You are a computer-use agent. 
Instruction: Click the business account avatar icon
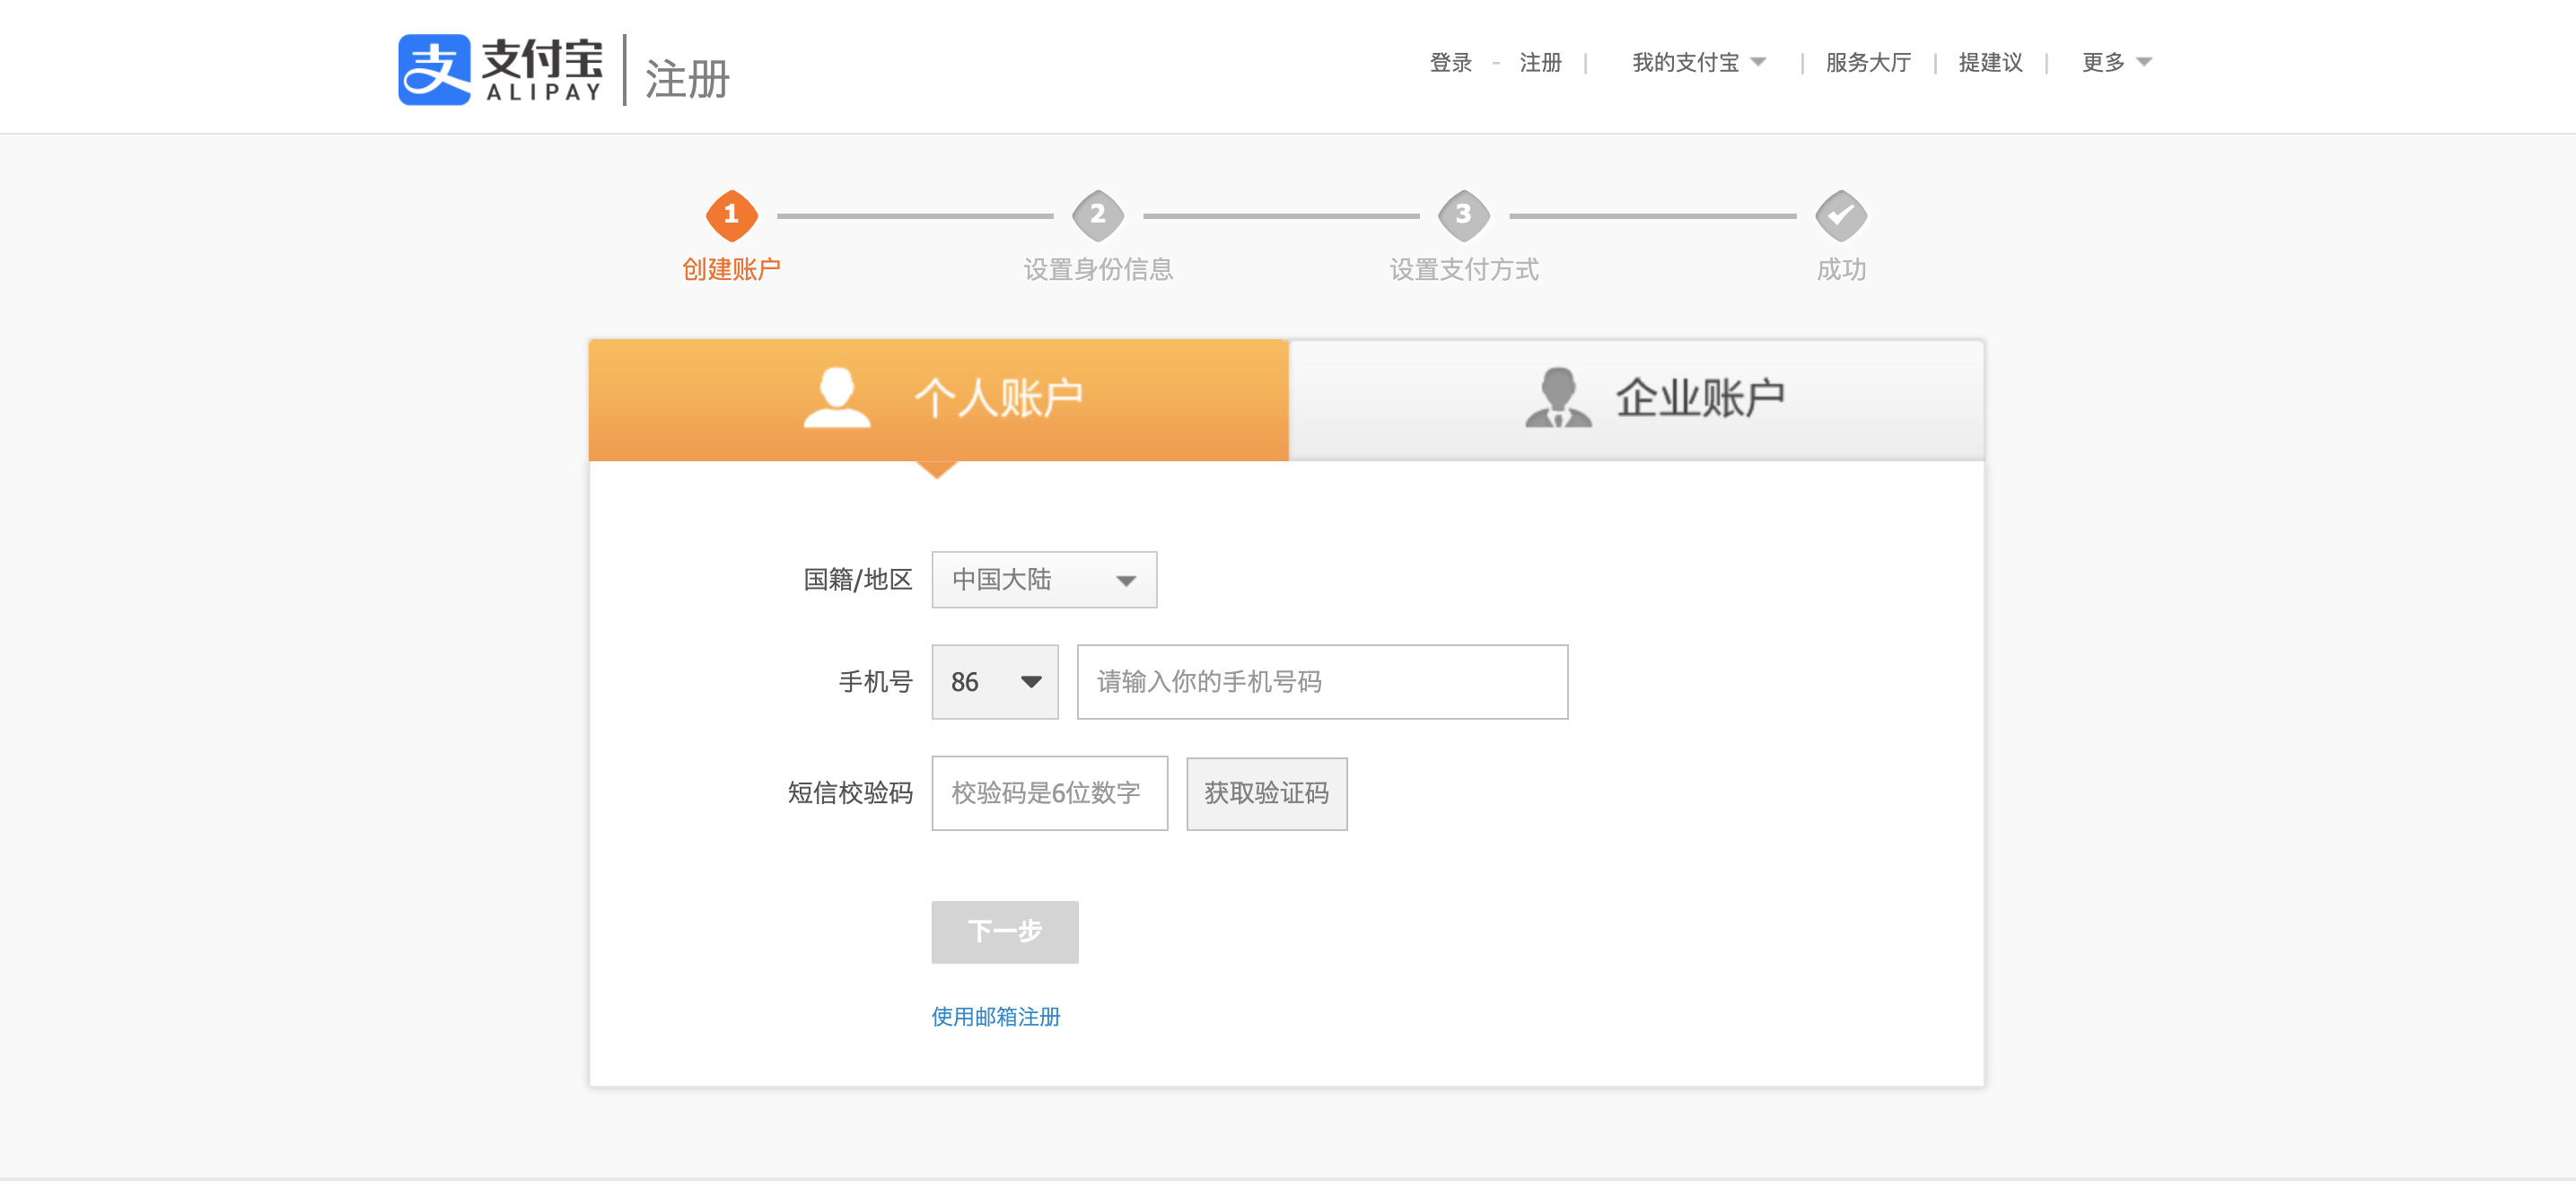(1557, 397)
